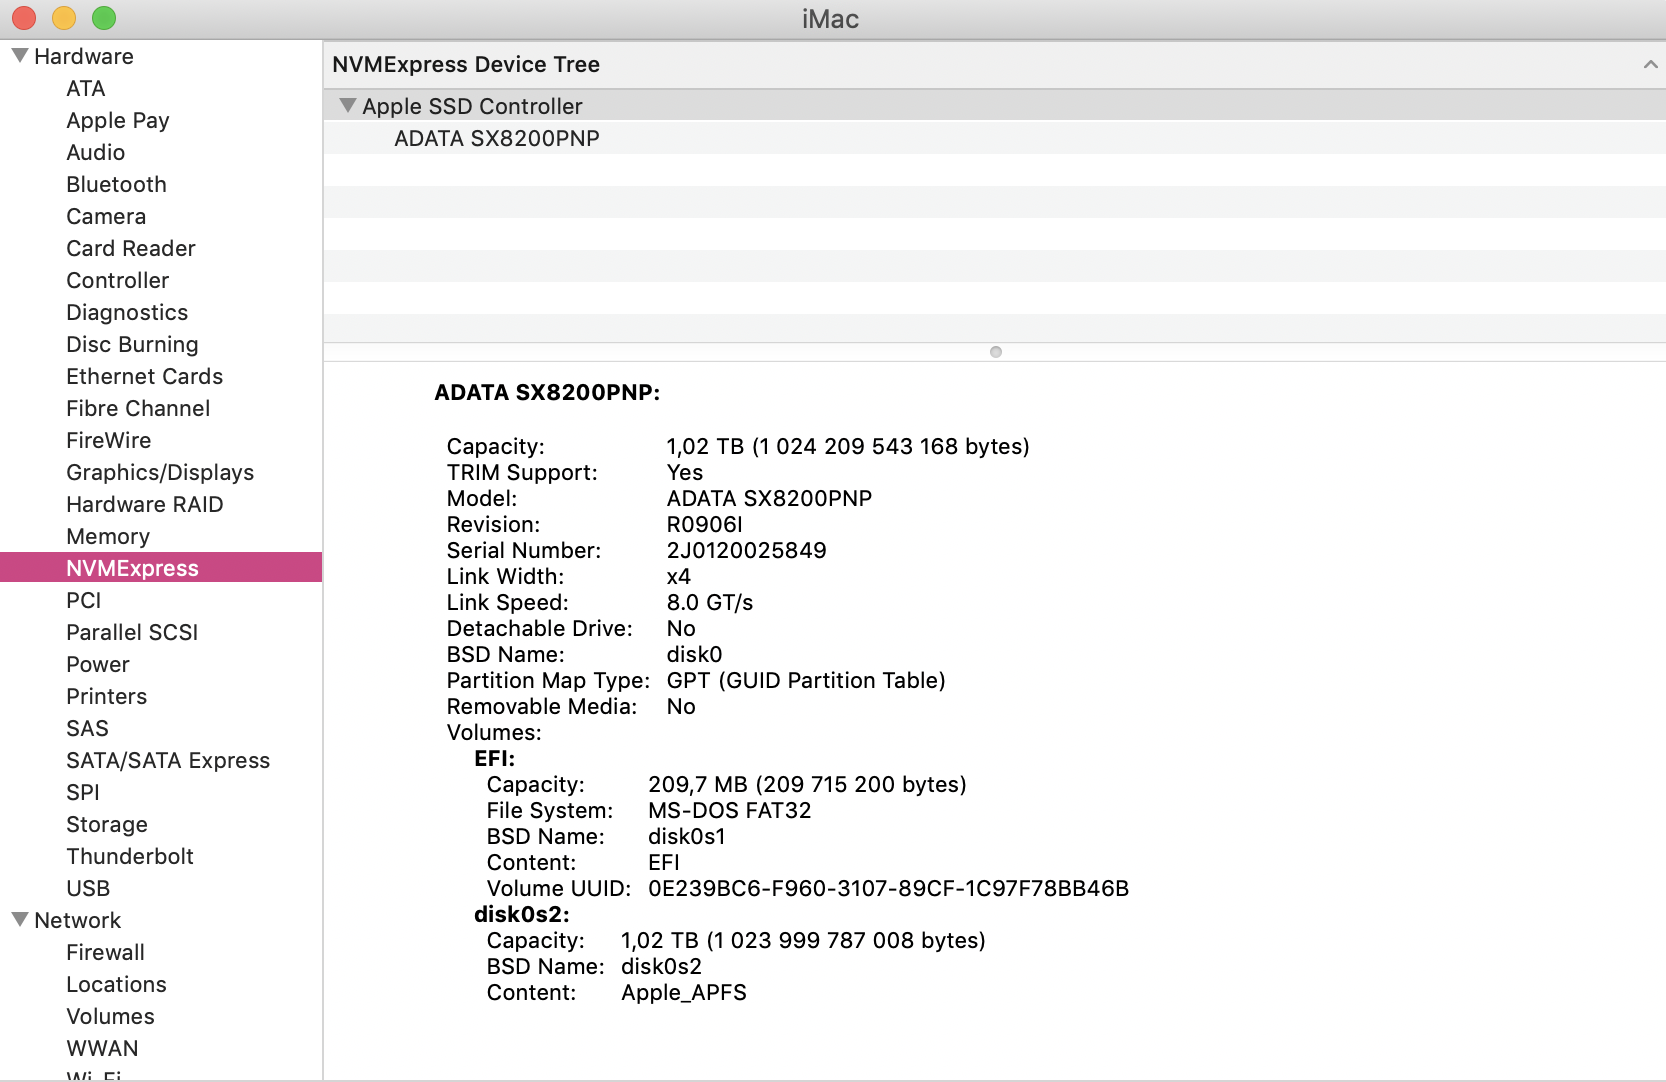This screenshot has width=1666, height=1082.
Task: Select Controller in the sidebar
Action: [118, 280]
